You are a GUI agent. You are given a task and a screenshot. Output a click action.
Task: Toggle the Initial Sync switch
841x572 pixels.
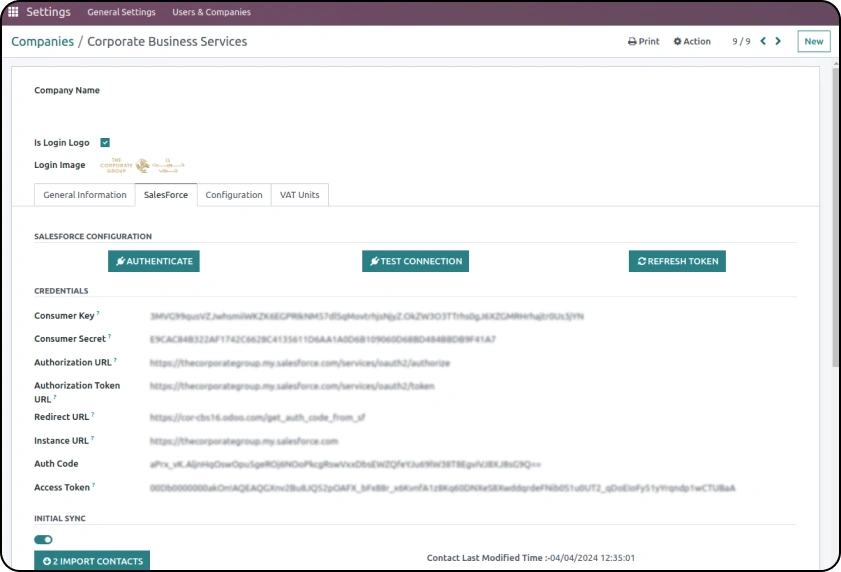point(43,539)
